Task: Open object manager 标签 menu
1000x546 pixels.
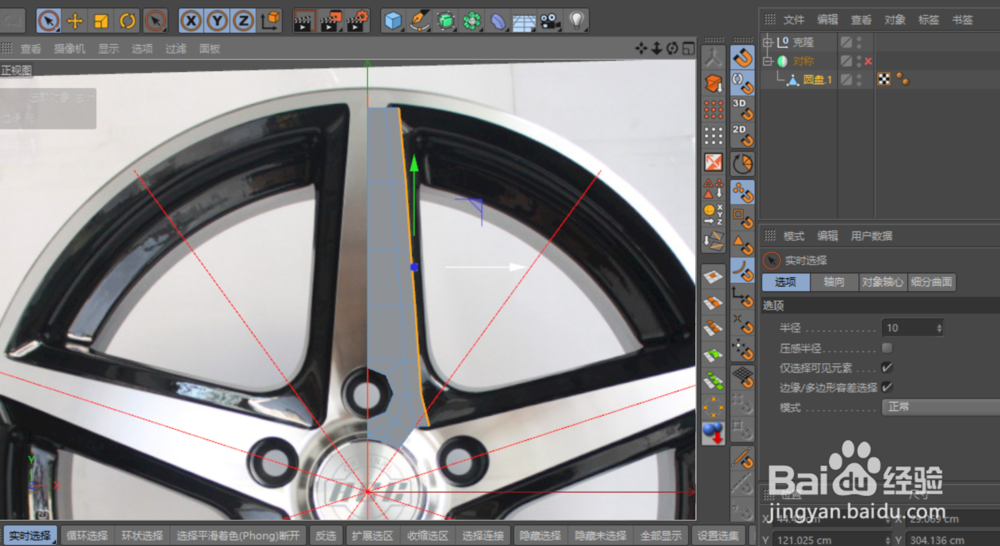Action: click(x=929, y=20)
